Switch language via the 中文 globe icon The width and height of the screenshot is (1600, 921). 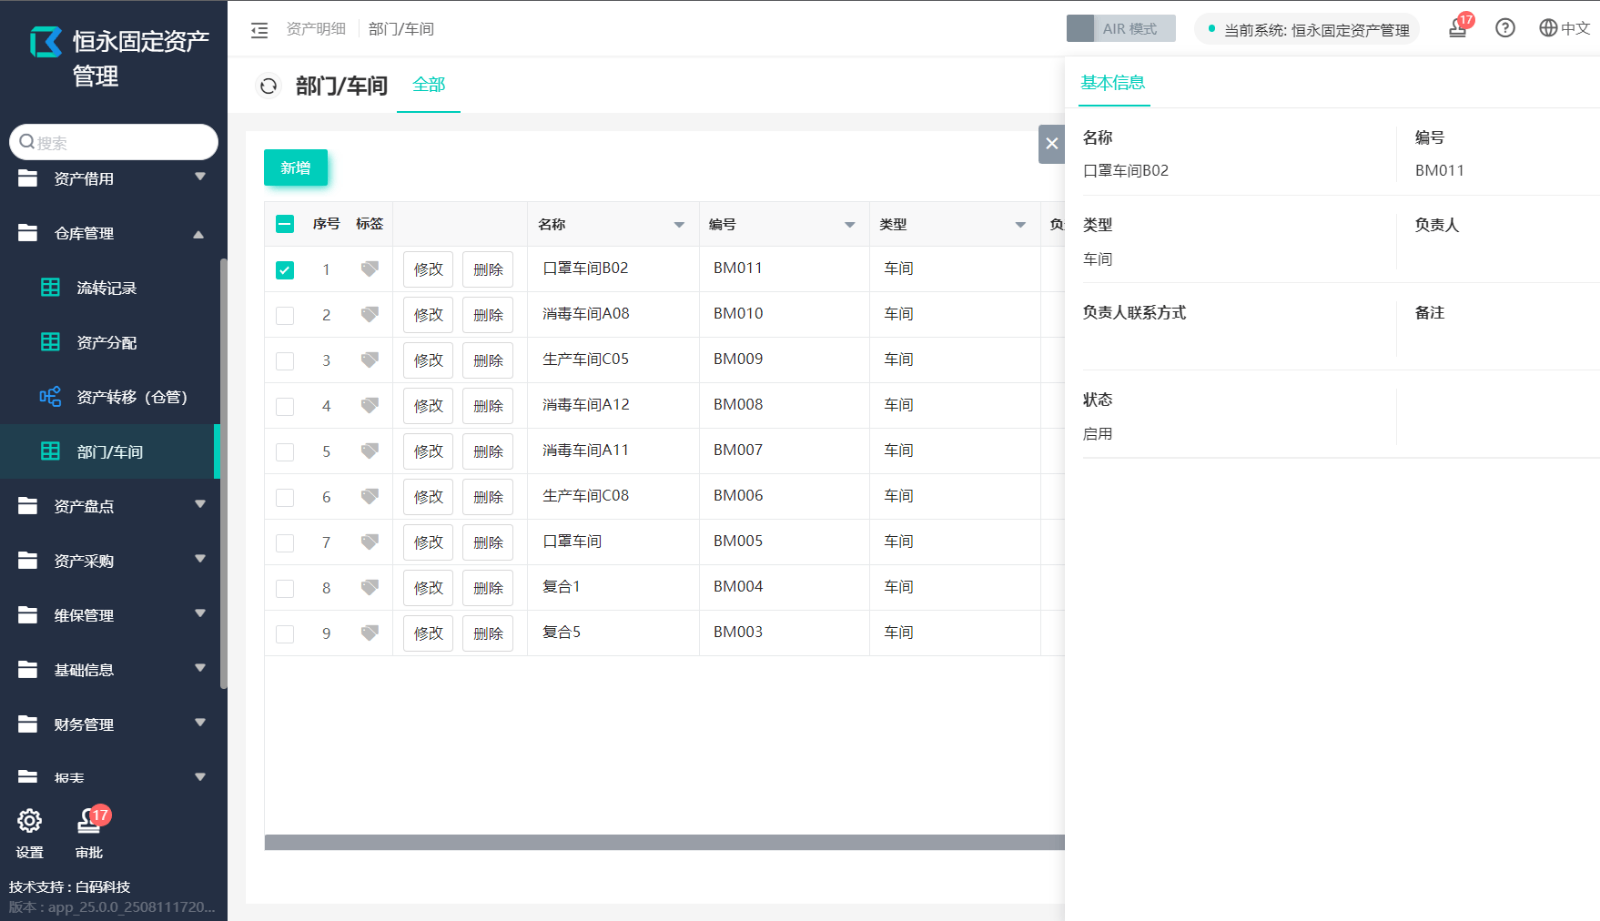(1564, 28)
